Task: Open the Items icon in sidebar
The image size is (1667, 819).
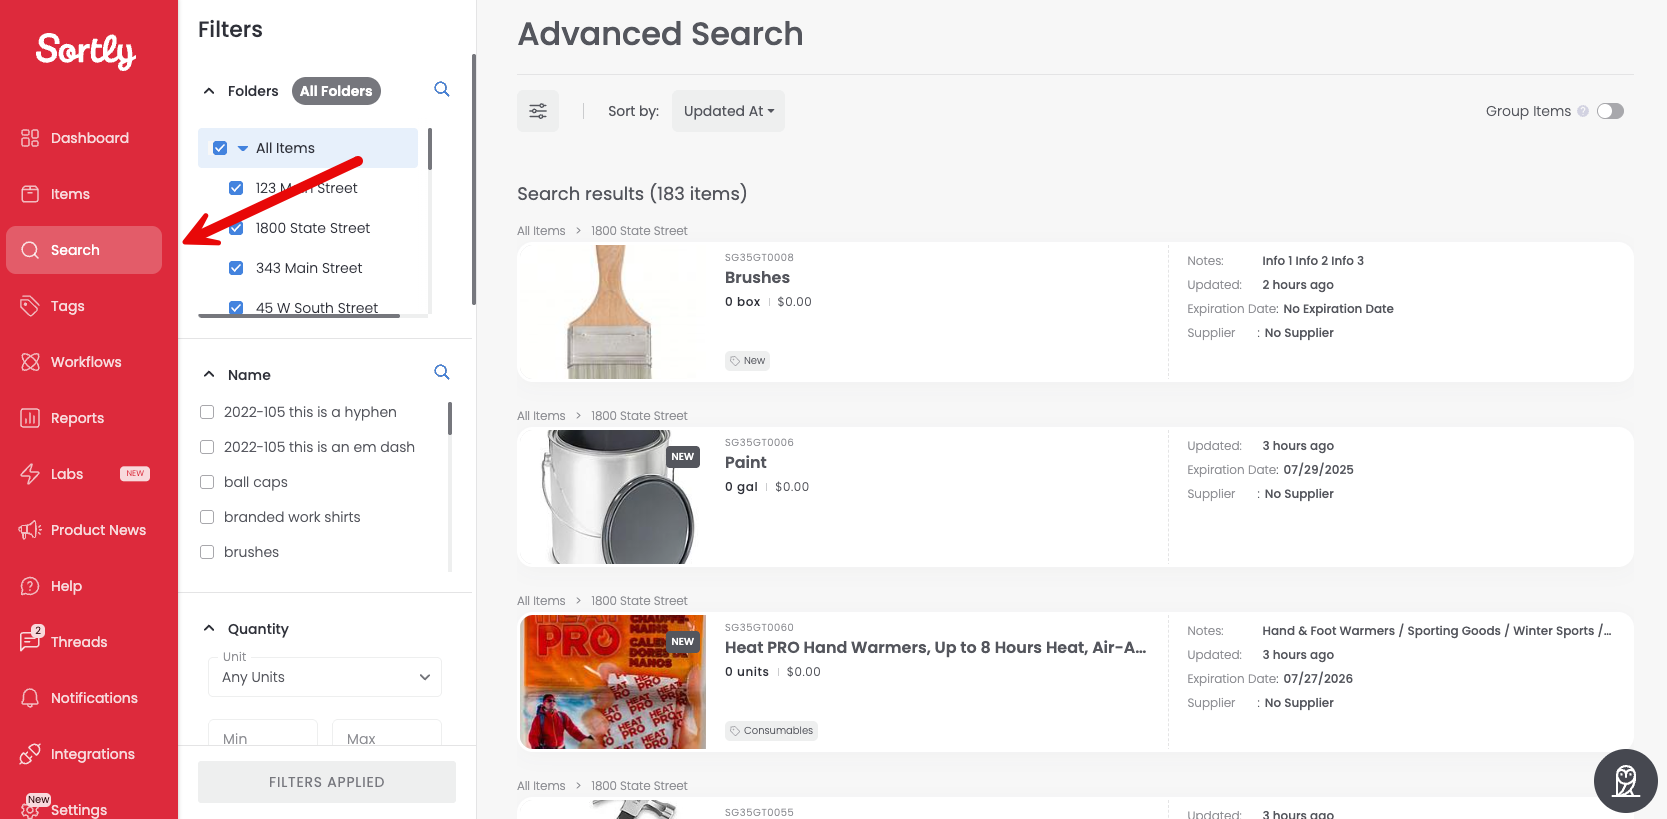Action: click(x=30, y=194)
